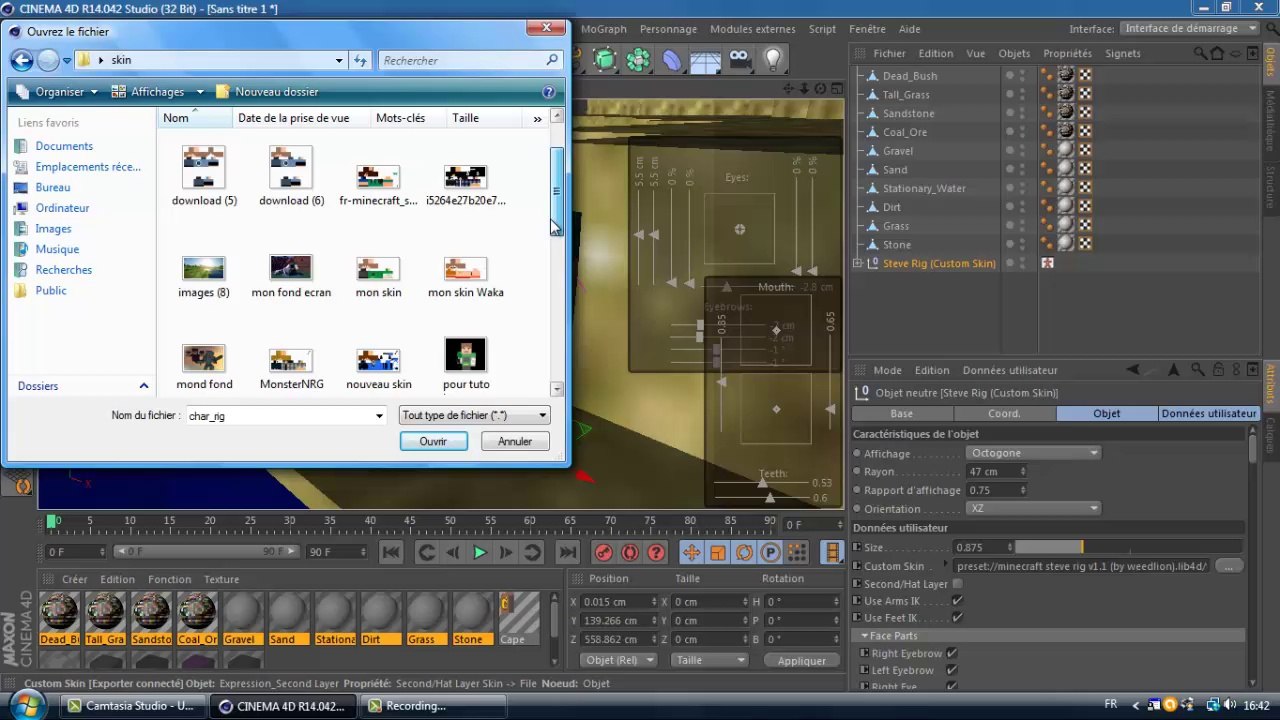Collapse the Dossiers section in file dialog
This screenshot has width=1280, height=720.
[x=143, y=386]
